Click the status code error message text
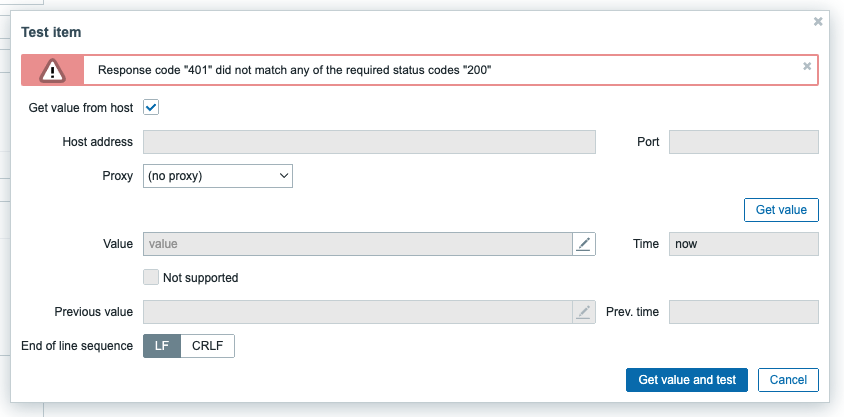This screenshot has width=844, height=417. (294, 70)
